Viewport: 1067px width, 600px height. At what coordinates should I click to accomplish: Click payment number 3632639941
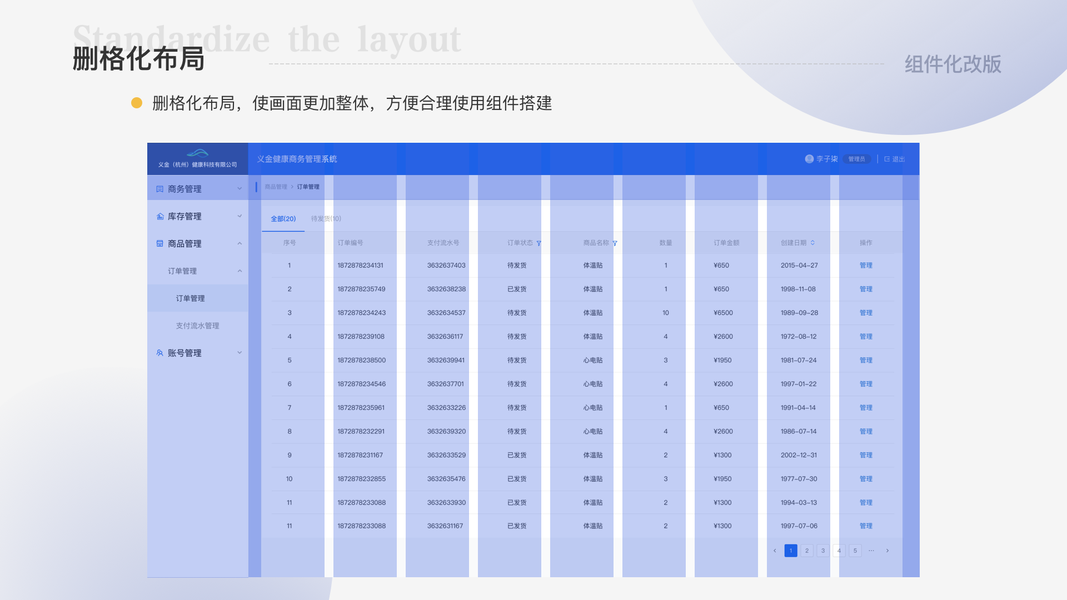tap(446, 361)
